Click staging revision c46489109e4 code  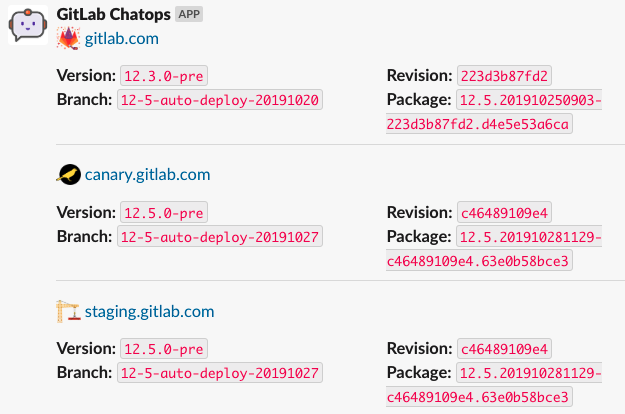point(504,349)
